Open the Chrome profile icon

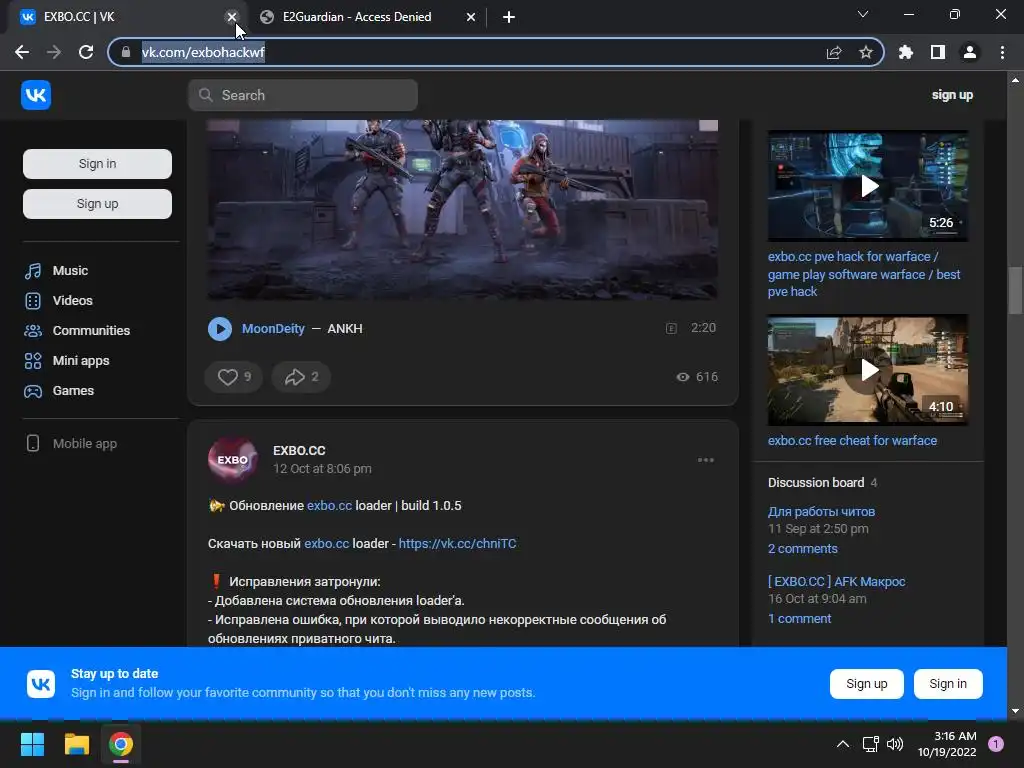[x=970, y=52]
